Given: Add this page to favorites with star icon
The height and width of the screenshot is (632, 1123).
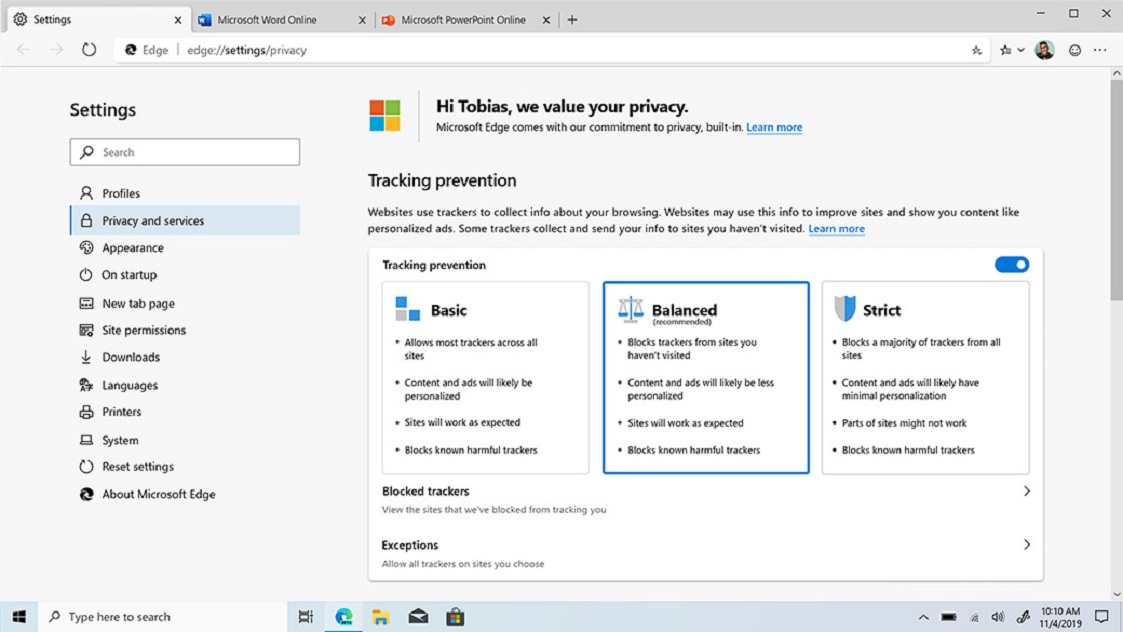Looking at the screenshot, I should (976, 49).
